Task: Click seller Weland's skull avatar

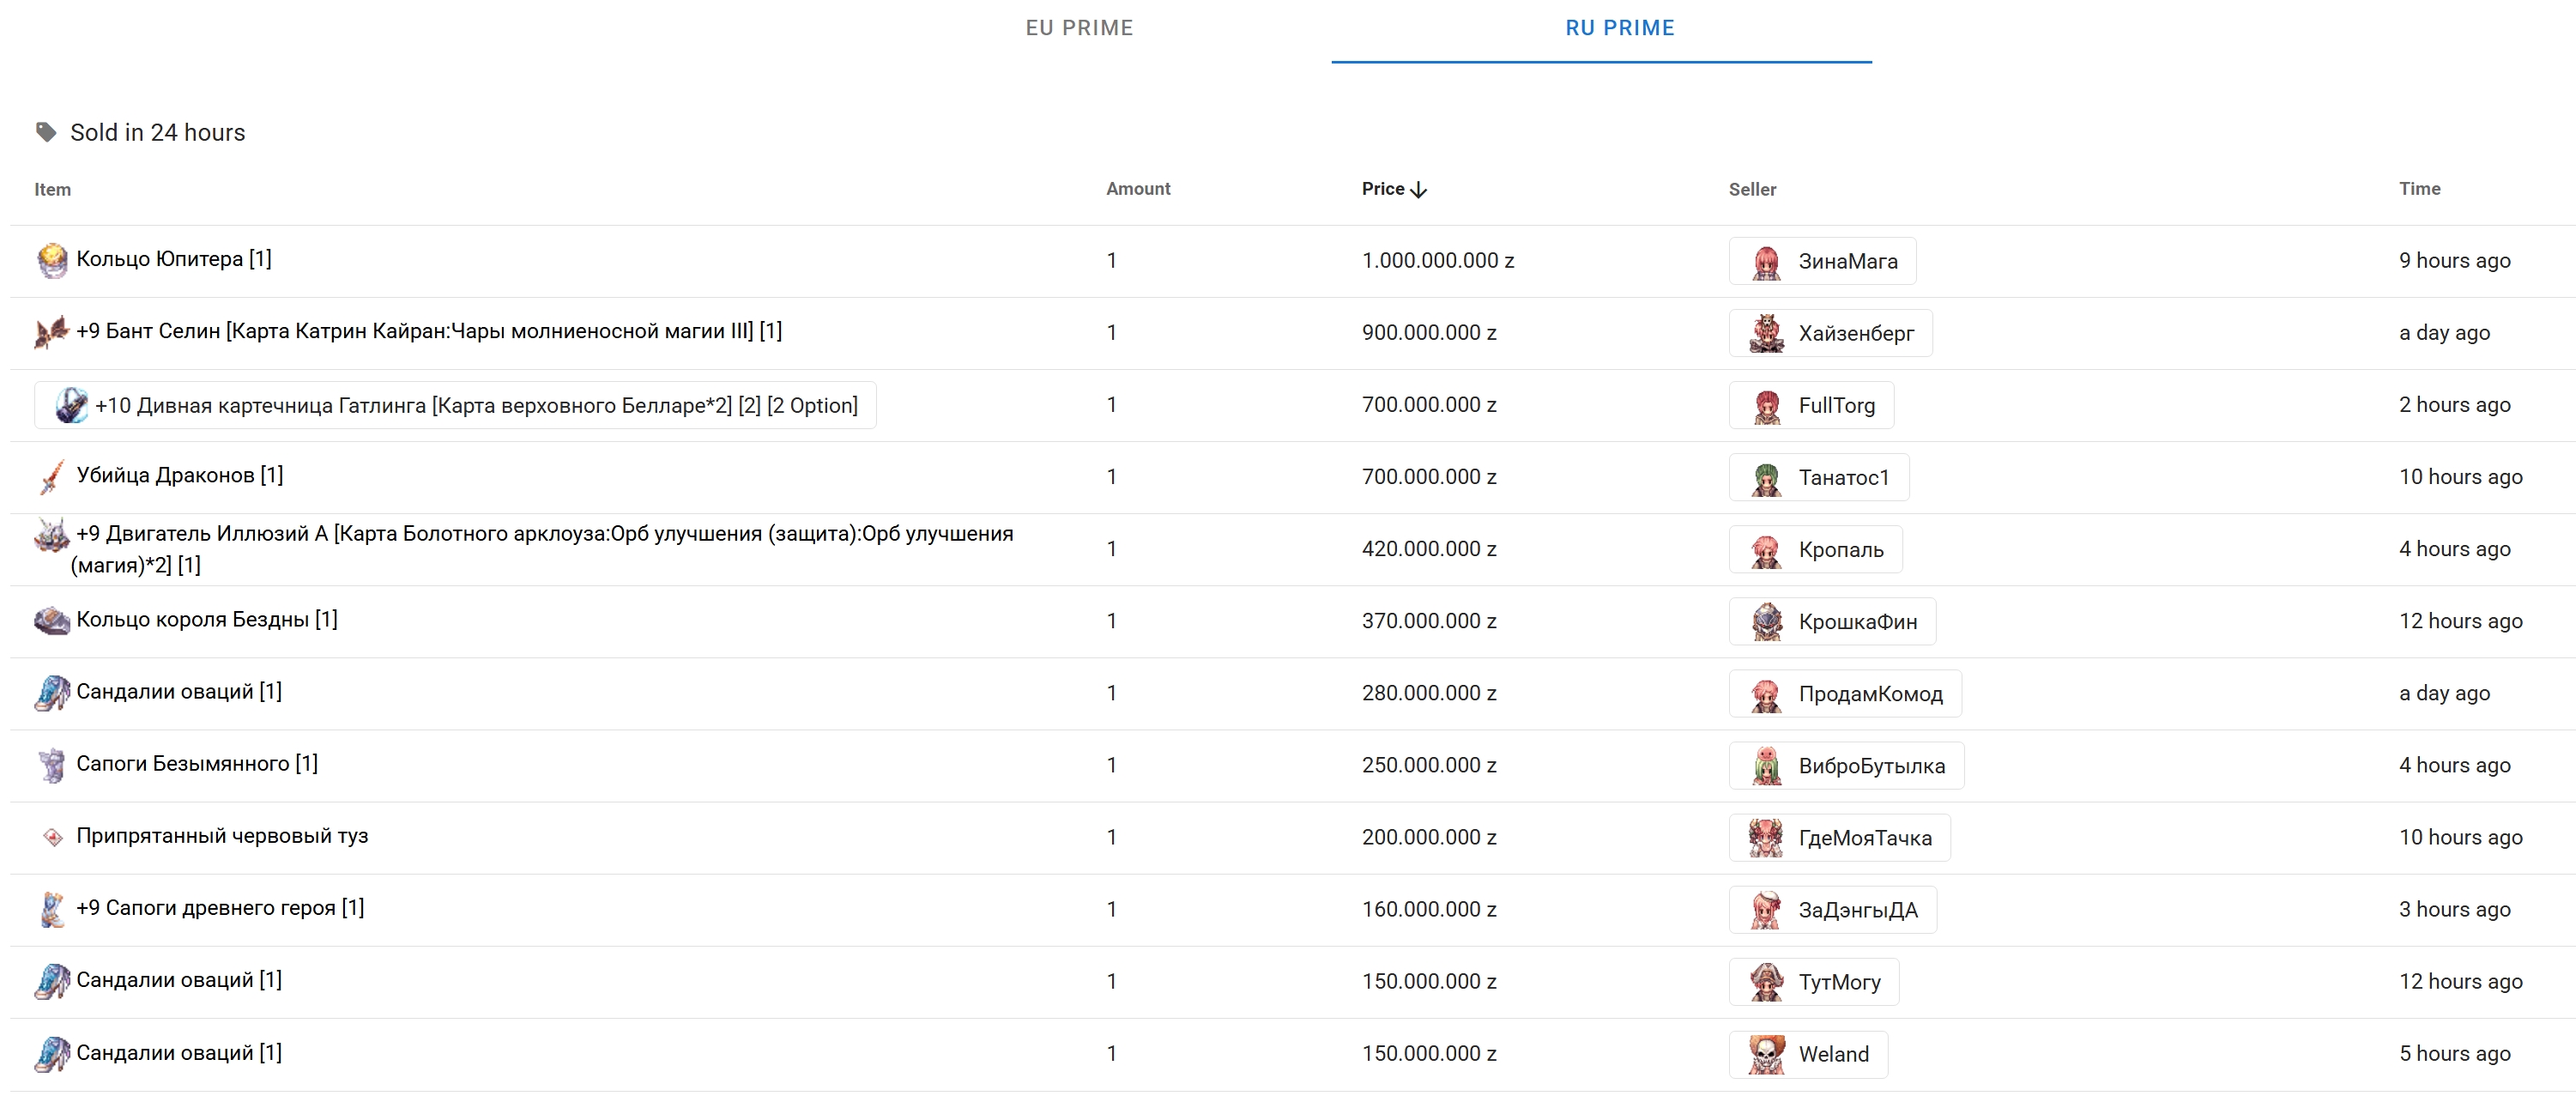Action: [x=1766, y=1054]
